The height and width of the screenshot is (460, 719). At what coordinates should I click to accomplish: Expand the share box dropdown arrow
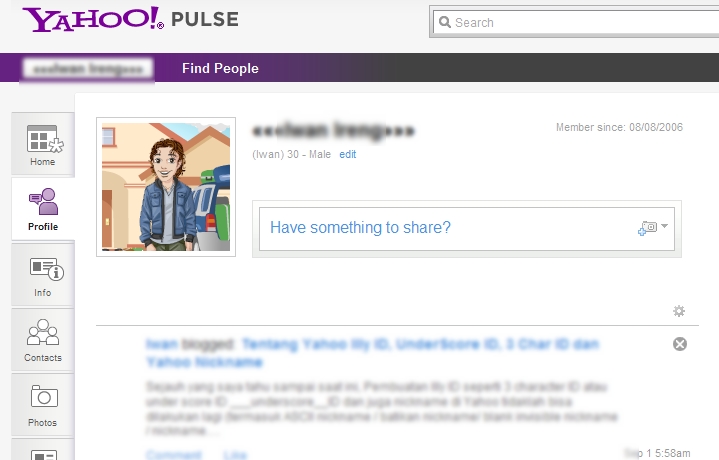click(664, 226)
